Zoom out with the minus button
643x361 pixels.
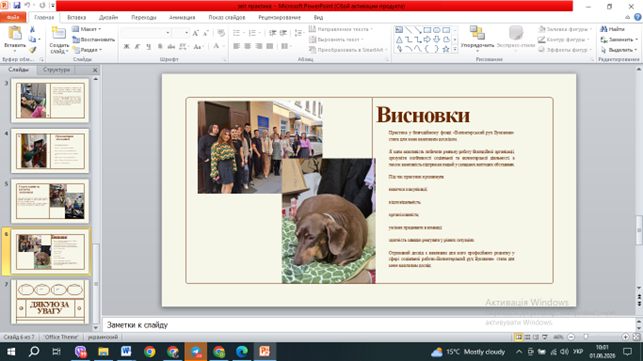(x=571, y=337)
